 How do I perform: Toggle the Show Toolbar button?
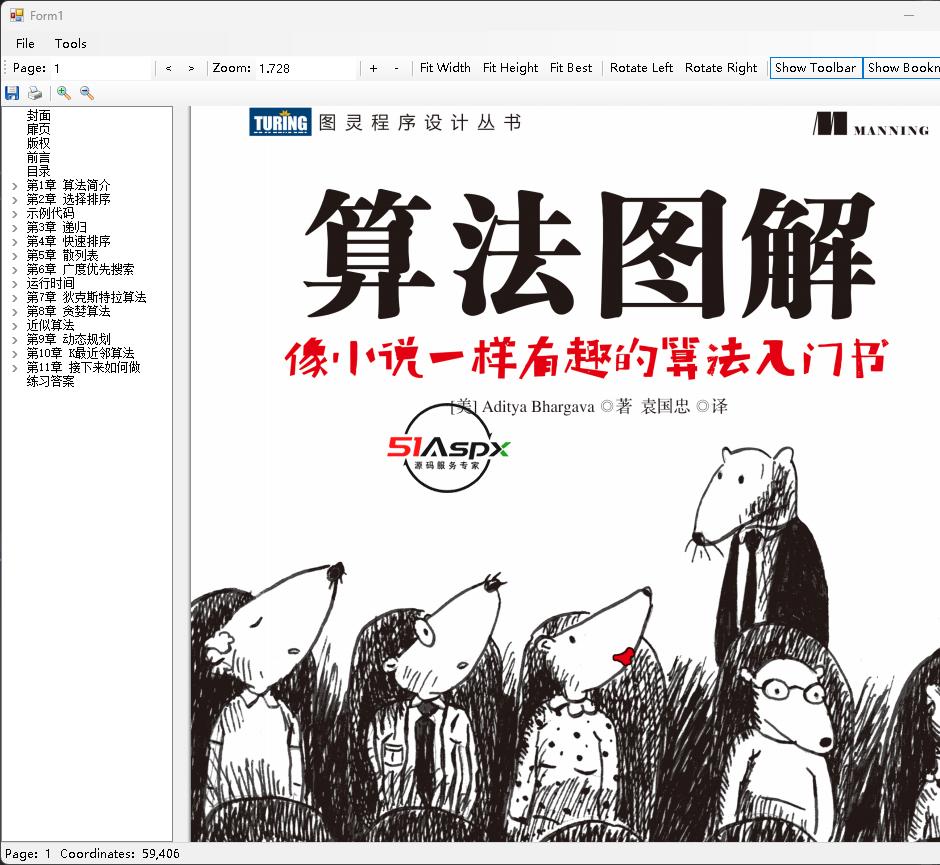point(815,68)
